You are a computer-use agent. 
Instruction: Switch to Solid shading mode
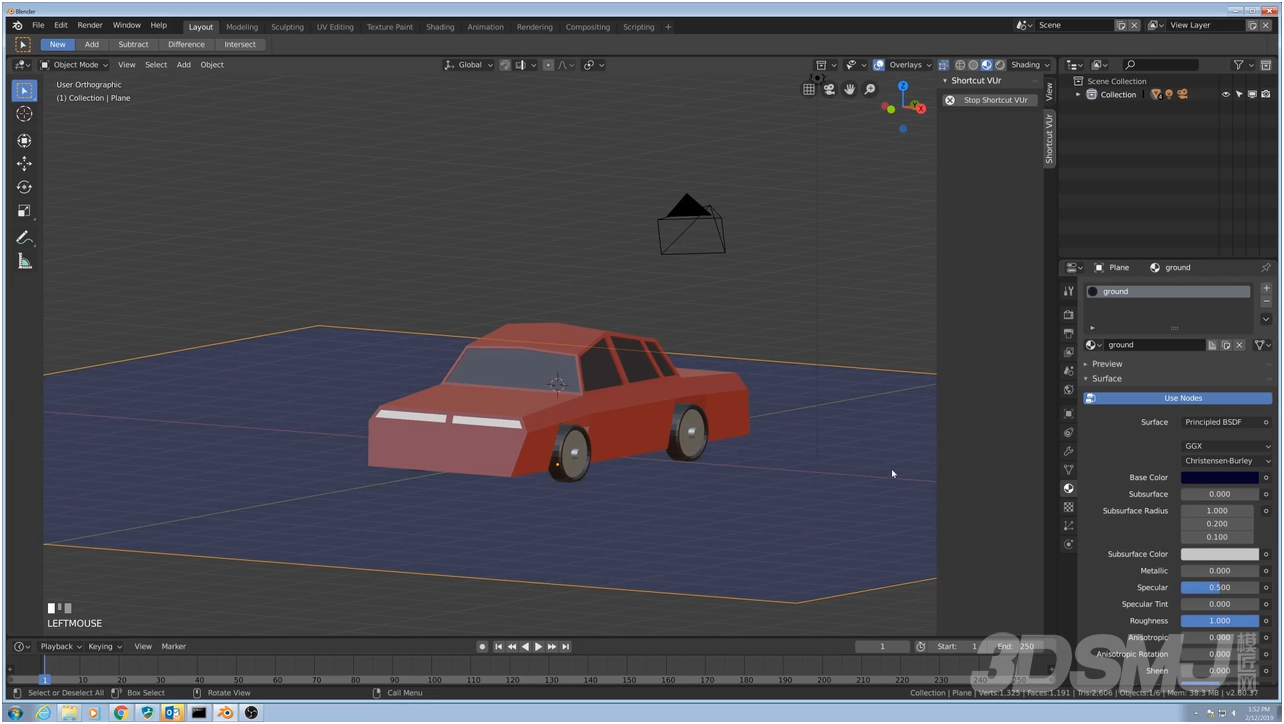pos(973,65)
